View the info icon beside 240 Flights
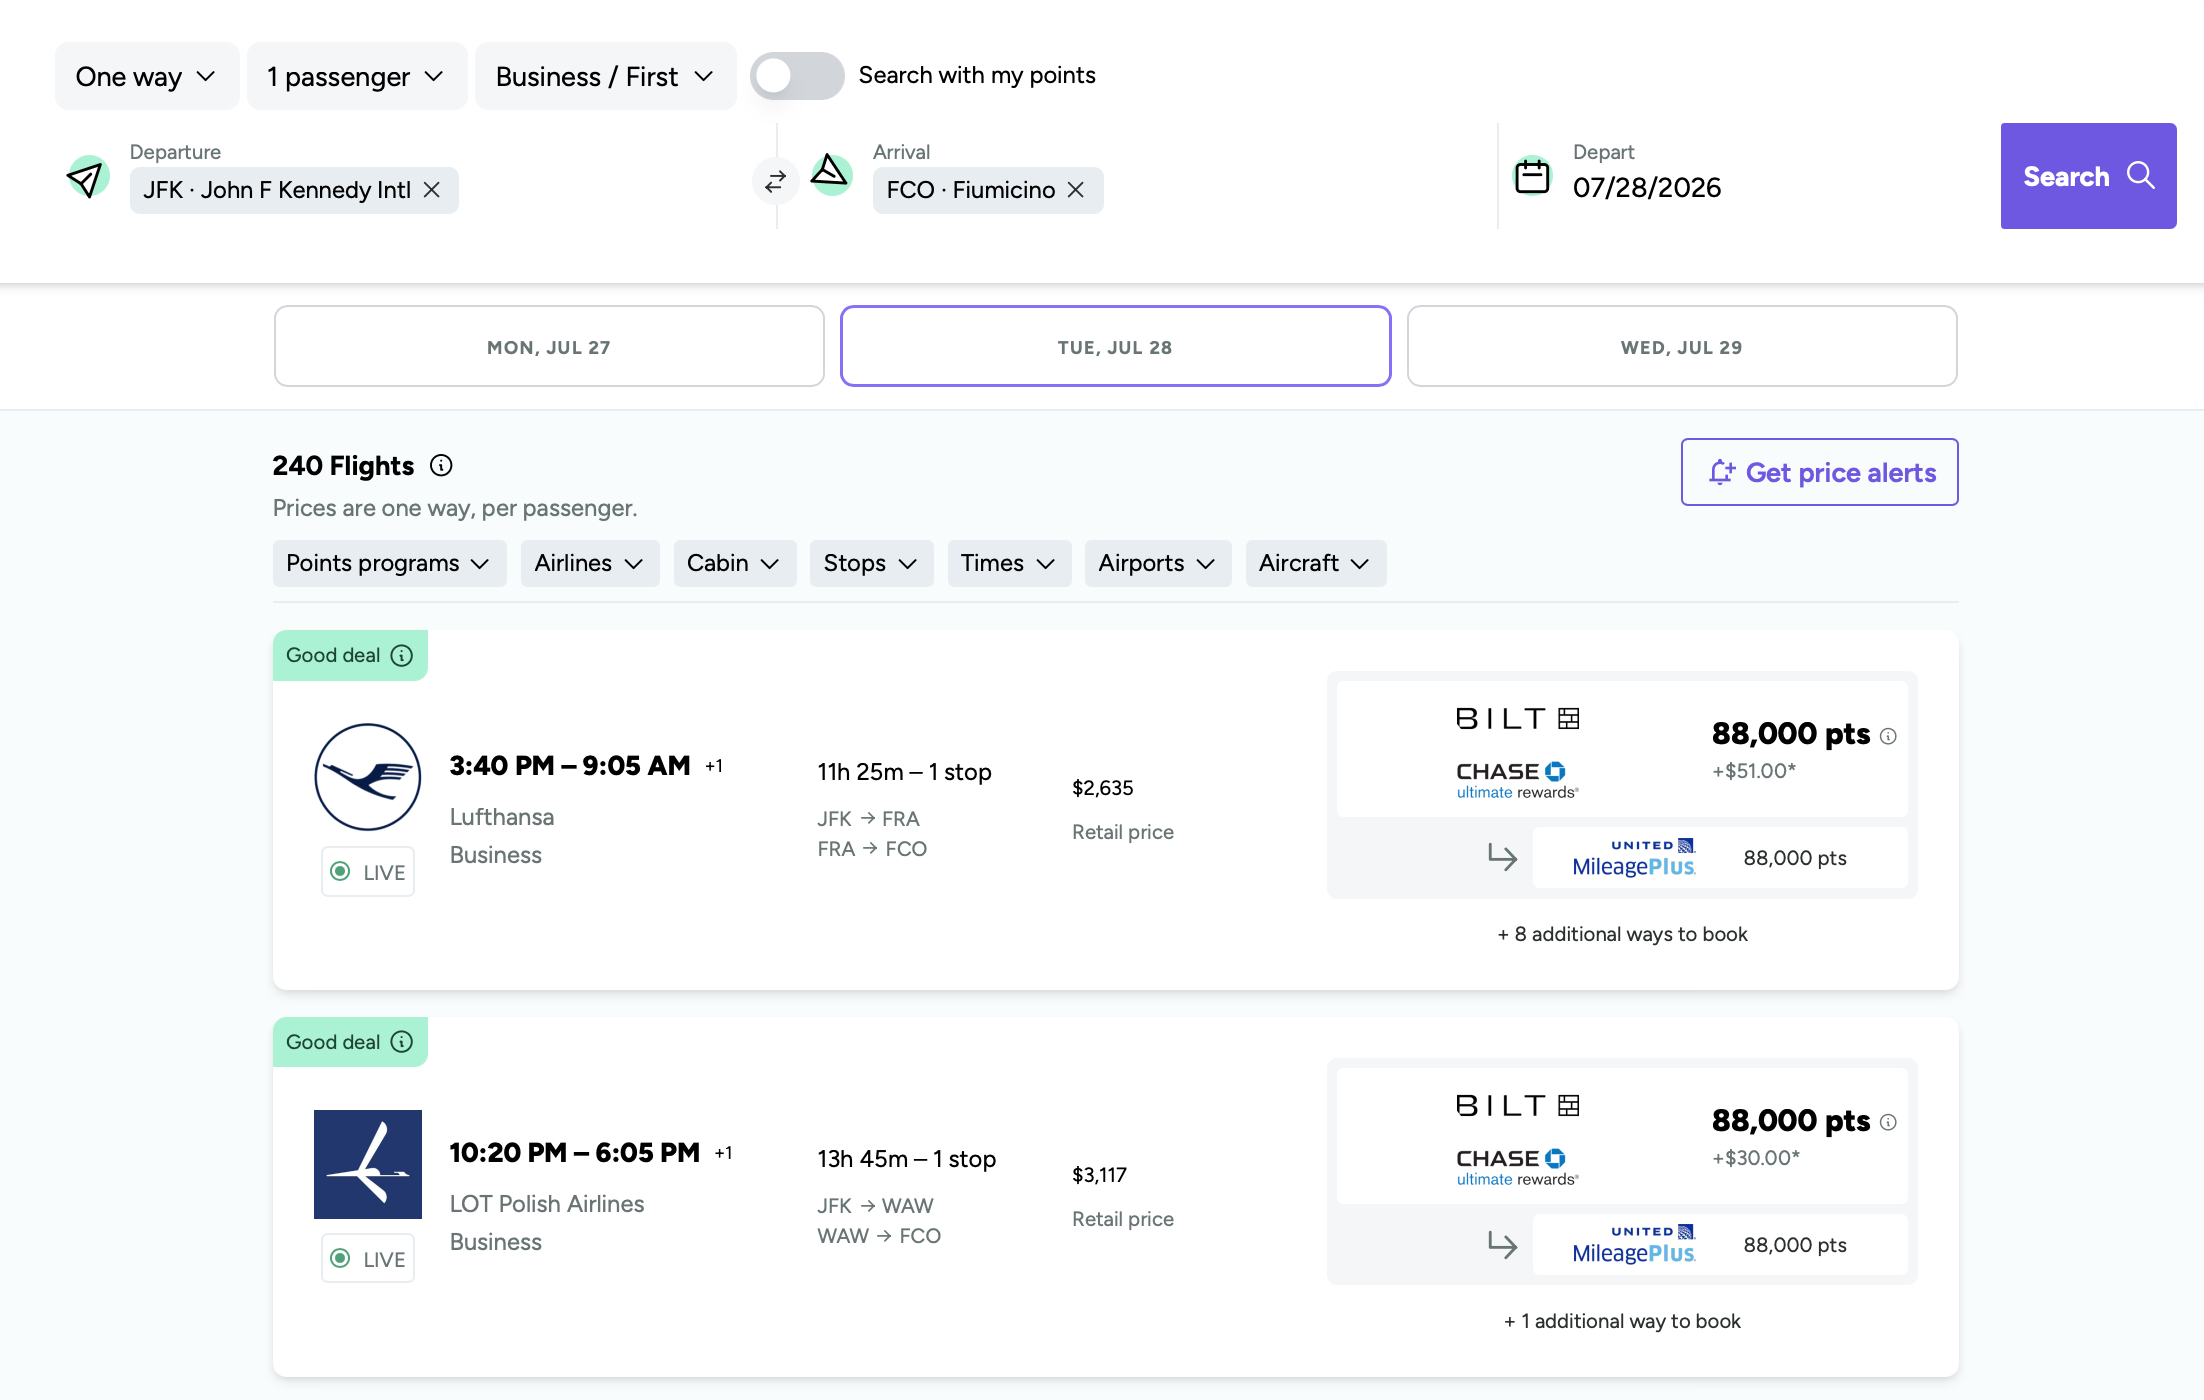Image resolution: width=2204 pixels, height=1400 pixels. click(x=441, y=465)
